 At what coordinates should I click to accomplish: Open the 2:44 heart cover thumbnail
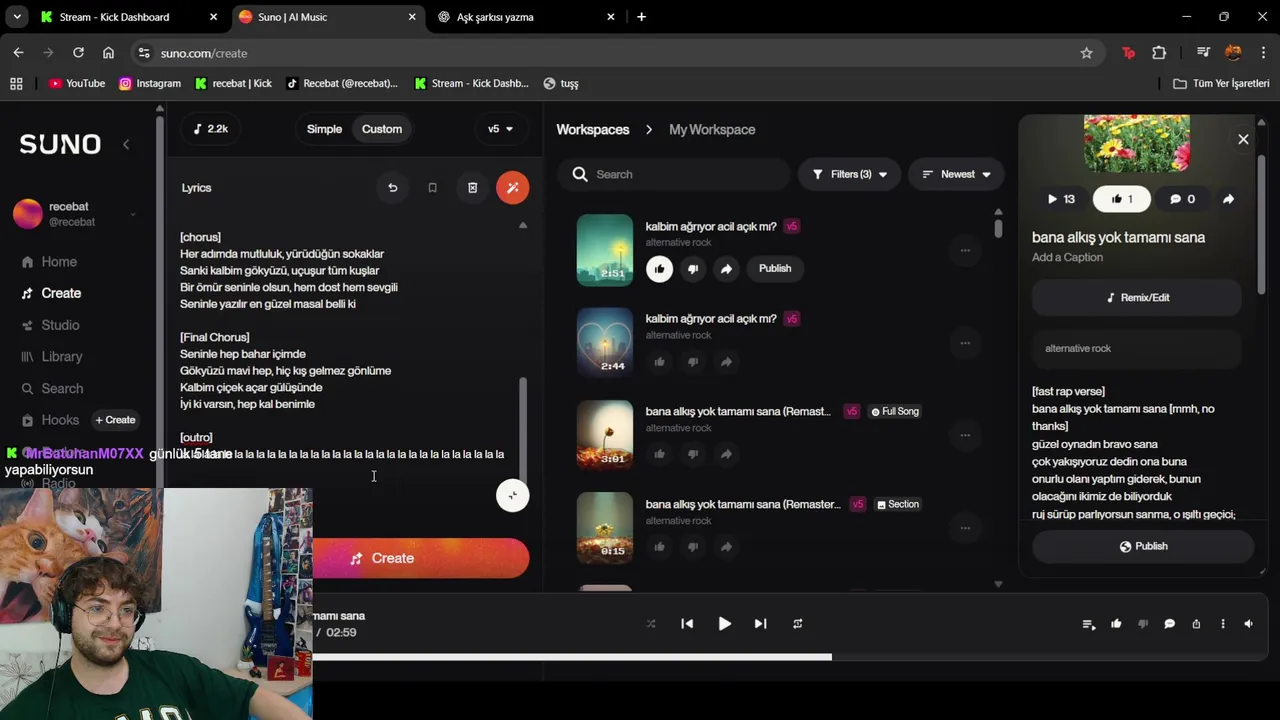605,343
